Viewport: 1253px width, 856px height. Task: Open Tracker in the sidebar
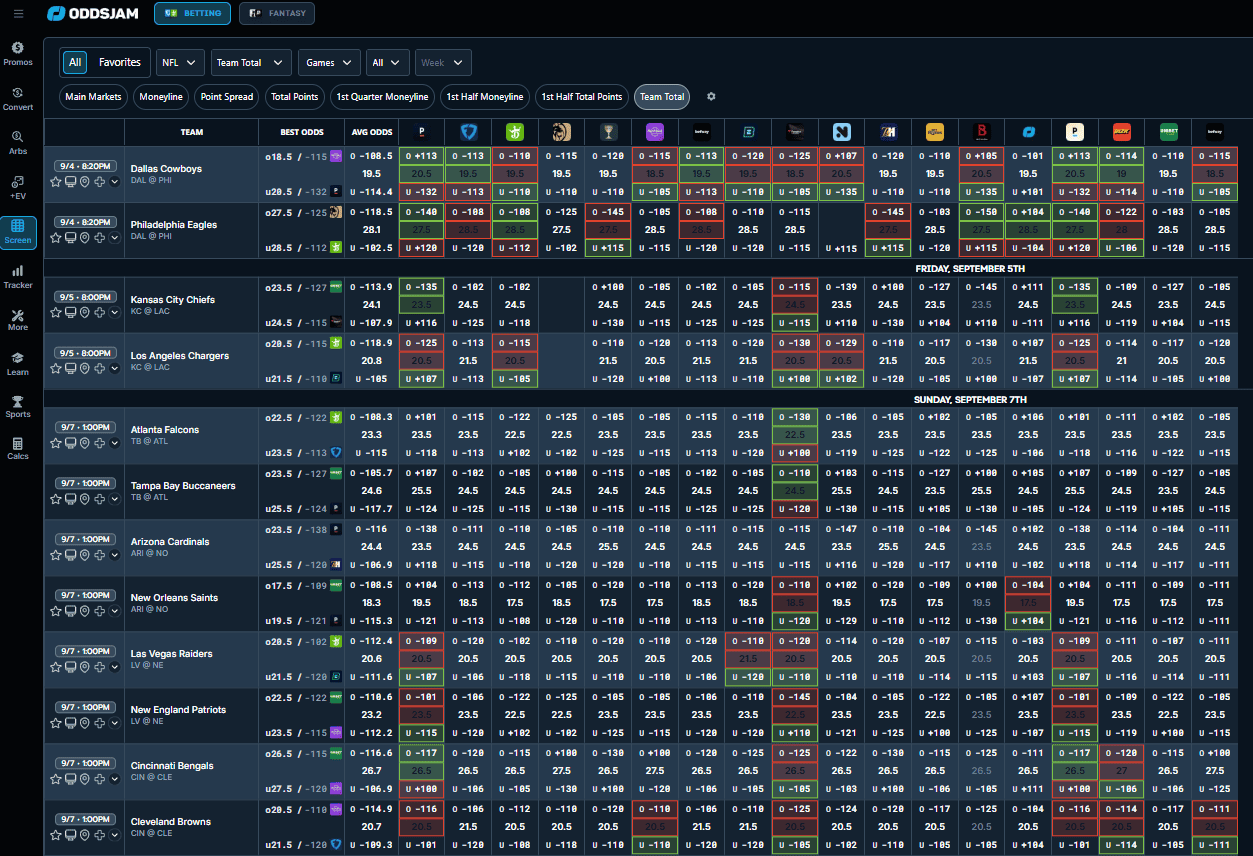(18, 276)
